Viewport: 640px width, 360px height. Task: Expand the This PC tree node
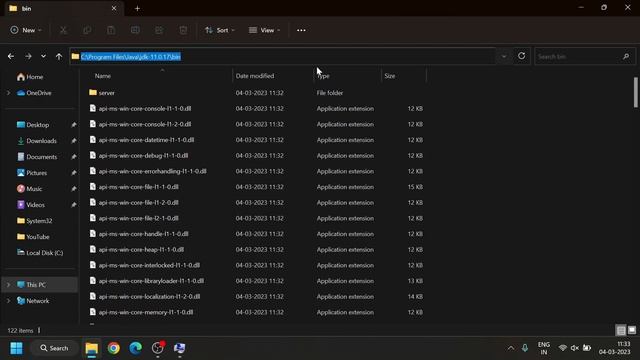tap(8, 285)
